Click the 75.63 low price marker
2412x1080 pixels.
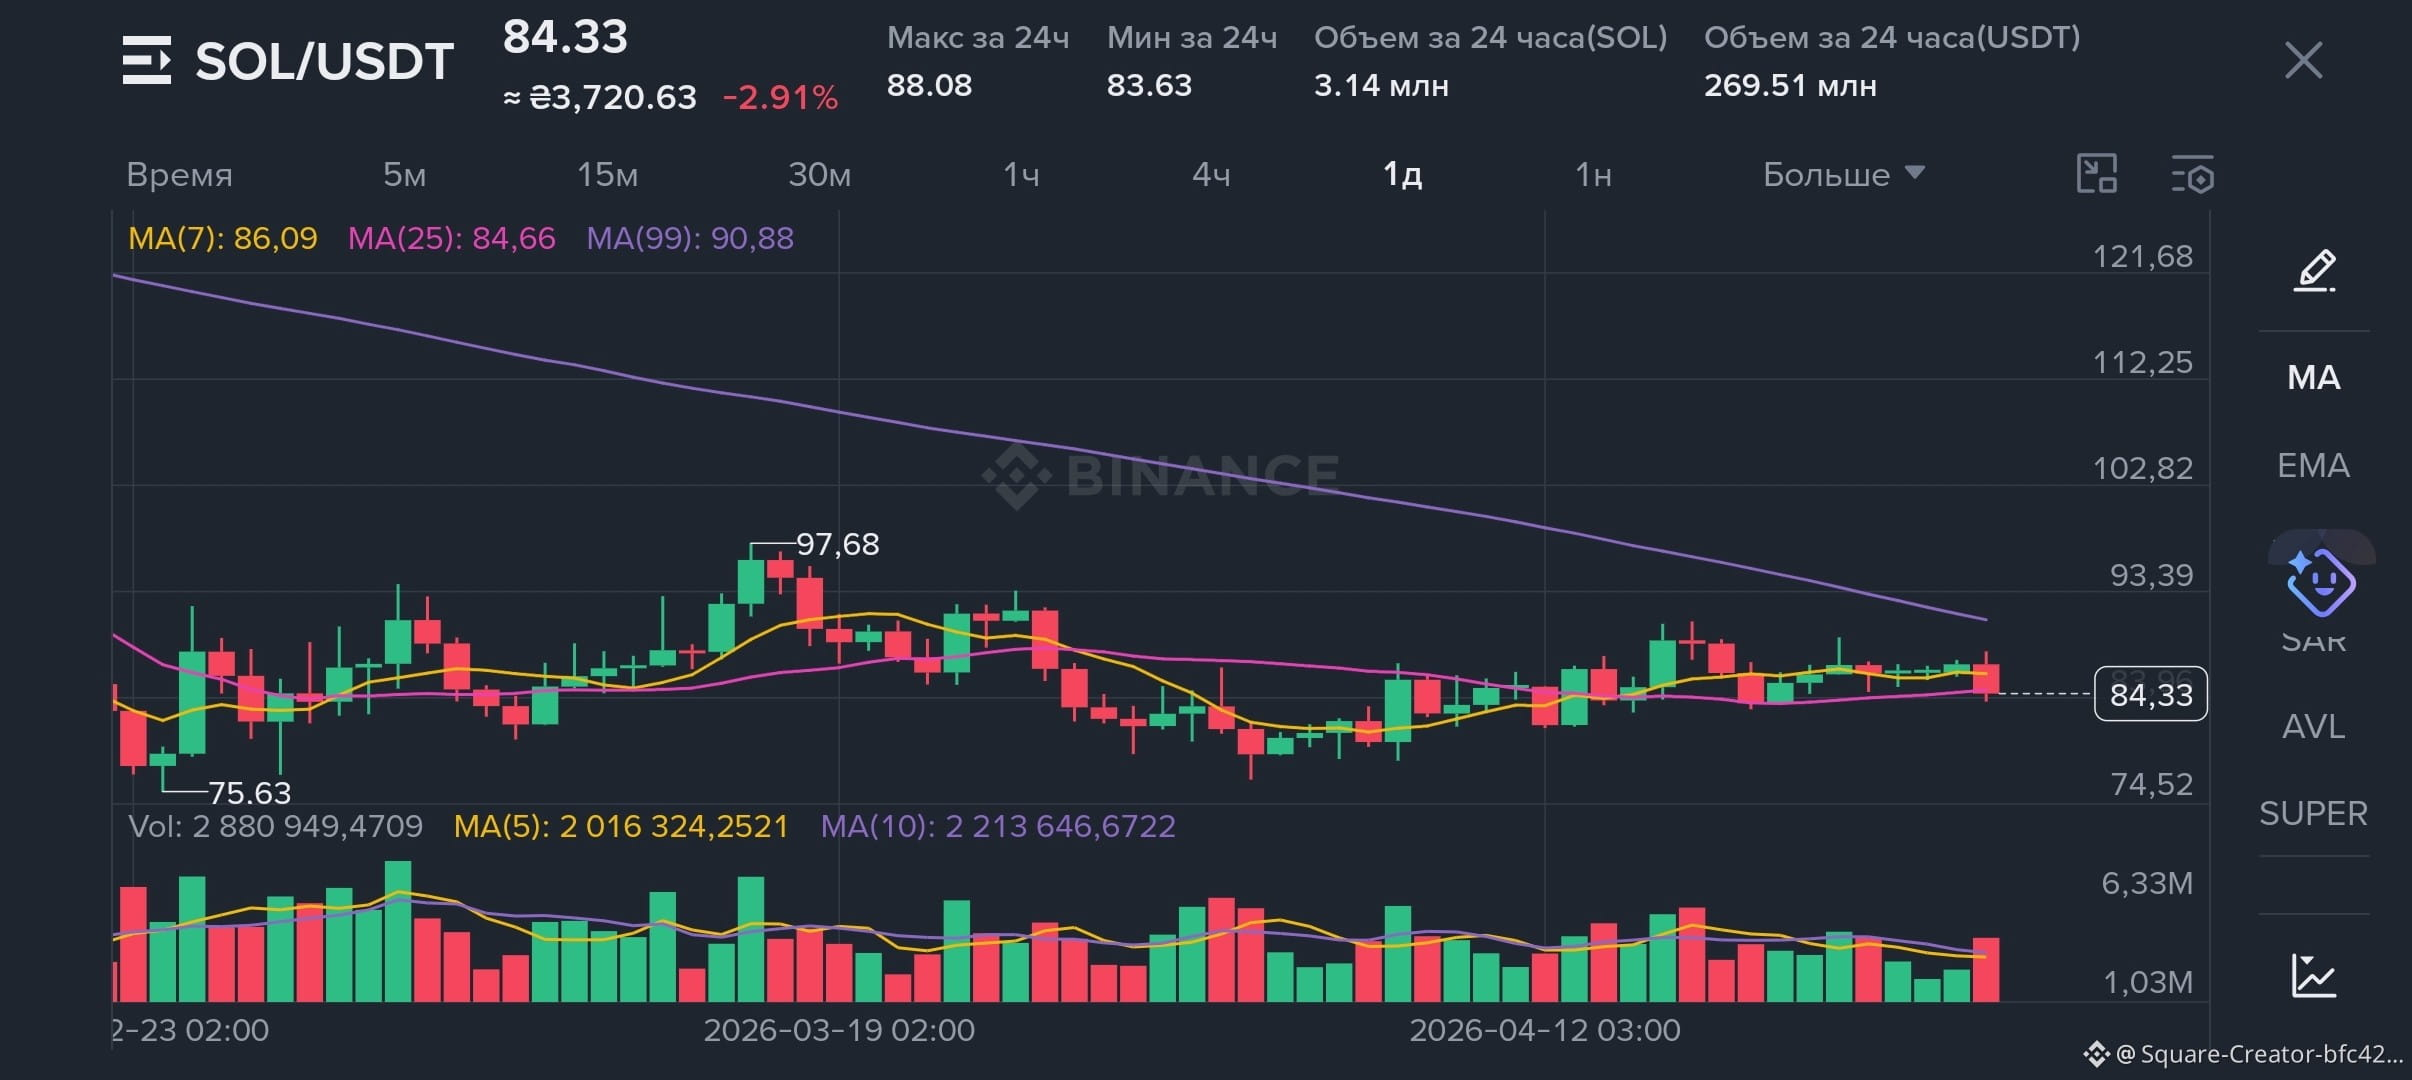point(249,793)
